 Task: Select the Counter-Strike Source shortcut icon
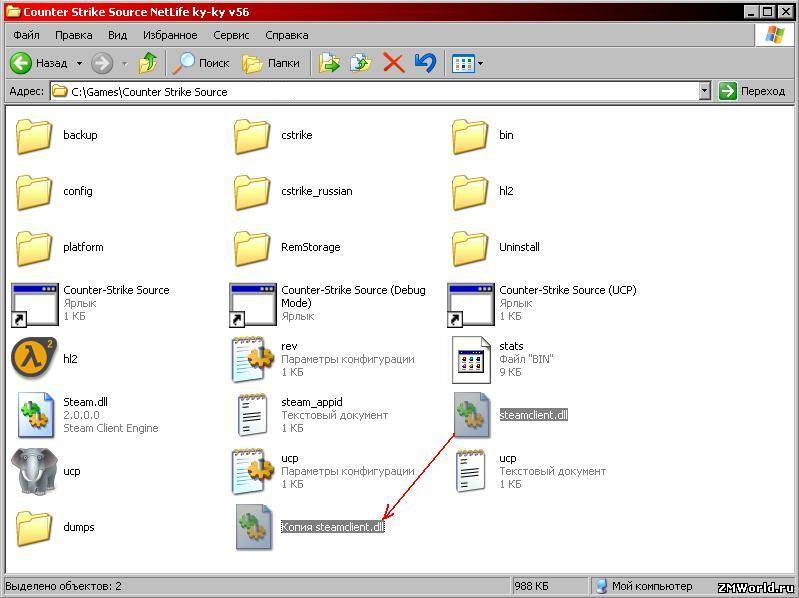[x=35, y=305]
